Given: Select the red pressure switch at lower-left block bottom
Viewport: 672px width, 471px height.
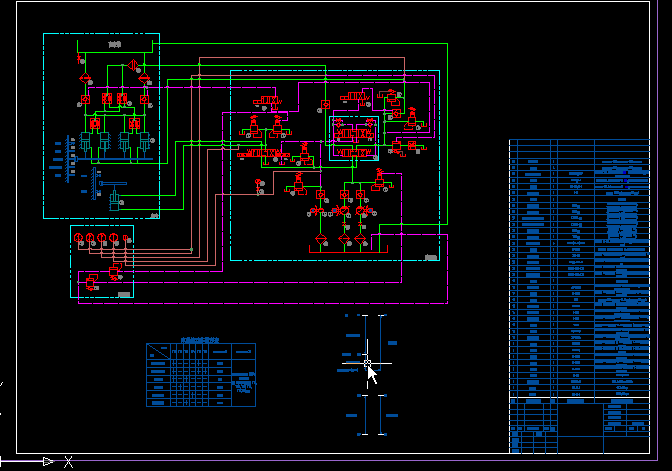Looking at the screenshot, I should coord(91,282).
